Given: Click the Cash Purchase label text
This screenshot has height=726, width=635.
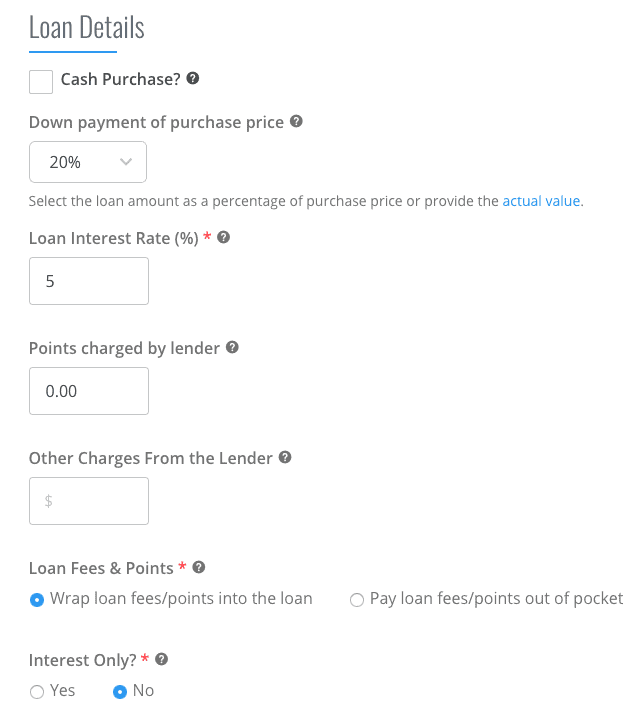Looking at the screenshot, I should [x=120, y=79].
